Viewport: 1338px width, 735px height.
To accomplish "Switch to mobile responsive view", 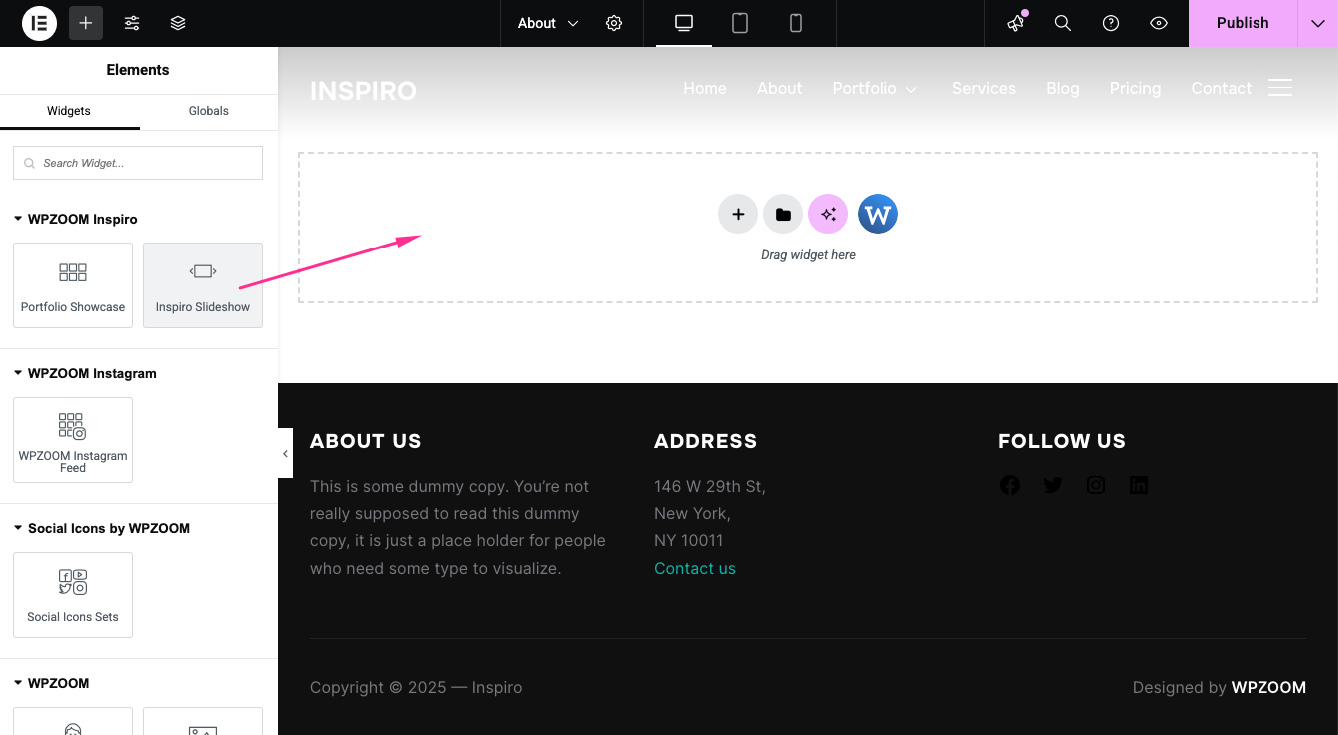I will tap(796, 23).
